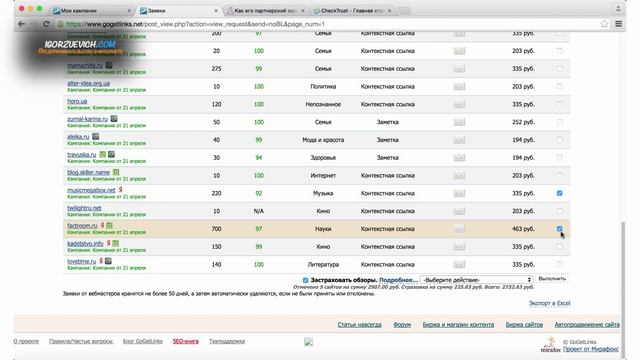The image size is (640, 360).
Task: Open the Экспорт в Excel link
Action: pyautogui.click(x=549, y=303)
